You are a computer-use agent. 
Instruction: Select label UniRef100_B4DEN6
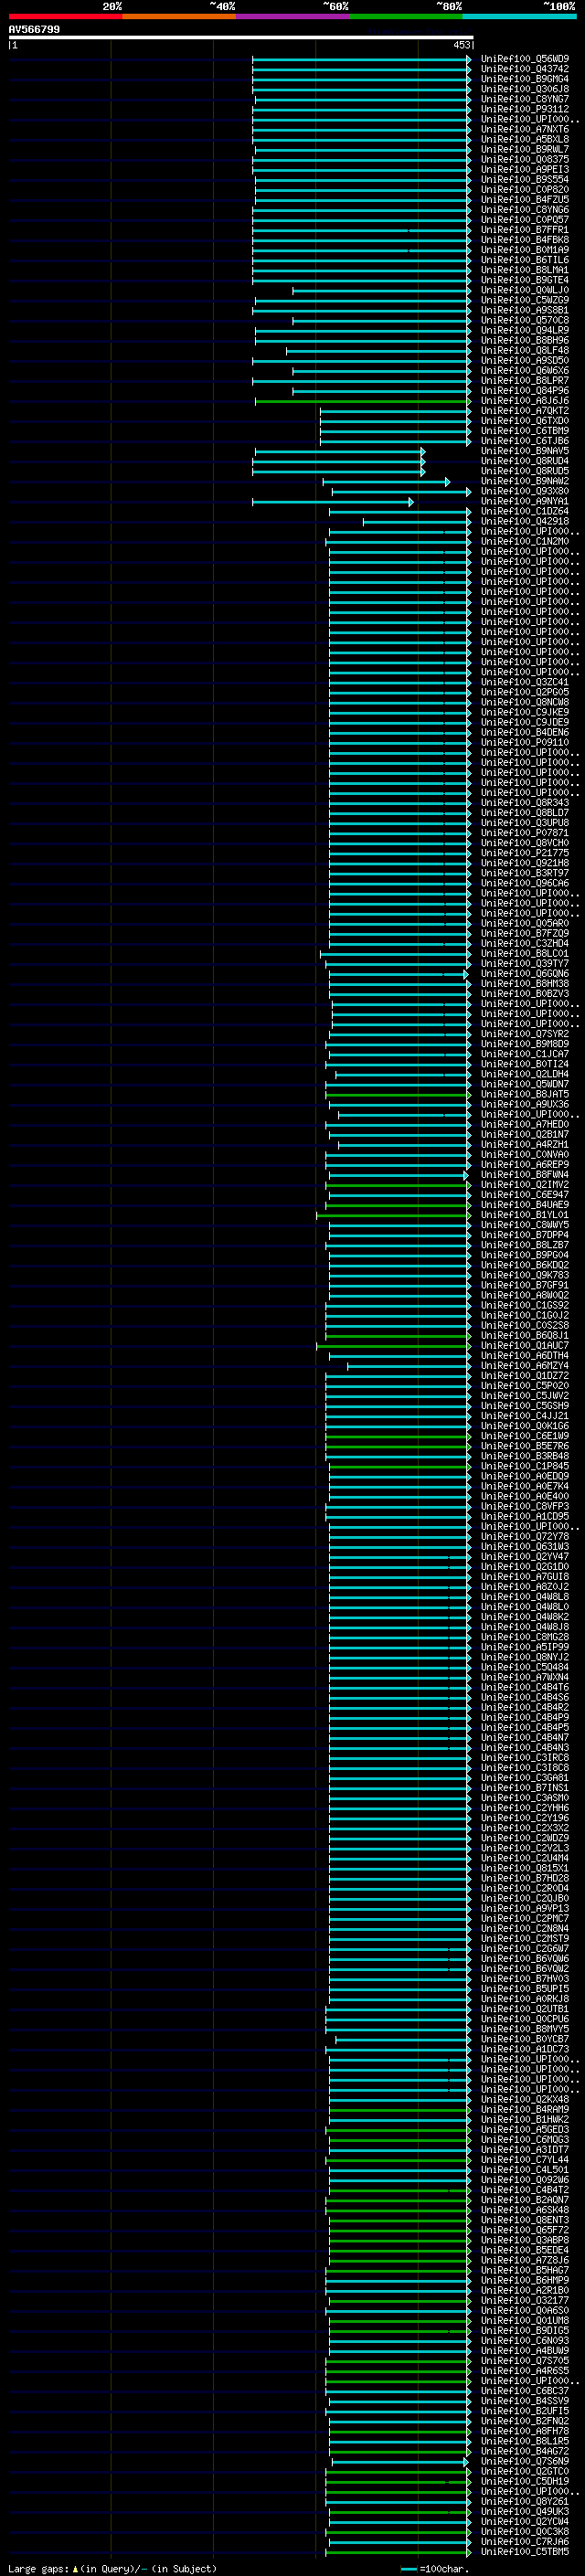click(524, 733)
